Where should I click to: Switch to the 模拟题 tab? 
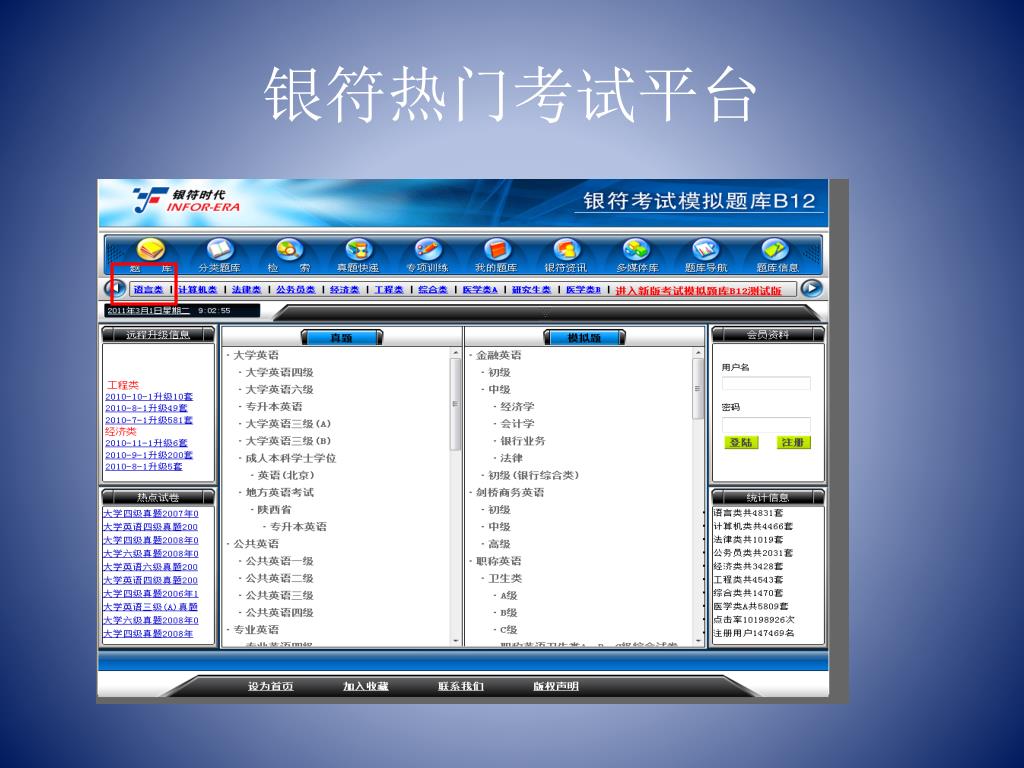point(584,338)
